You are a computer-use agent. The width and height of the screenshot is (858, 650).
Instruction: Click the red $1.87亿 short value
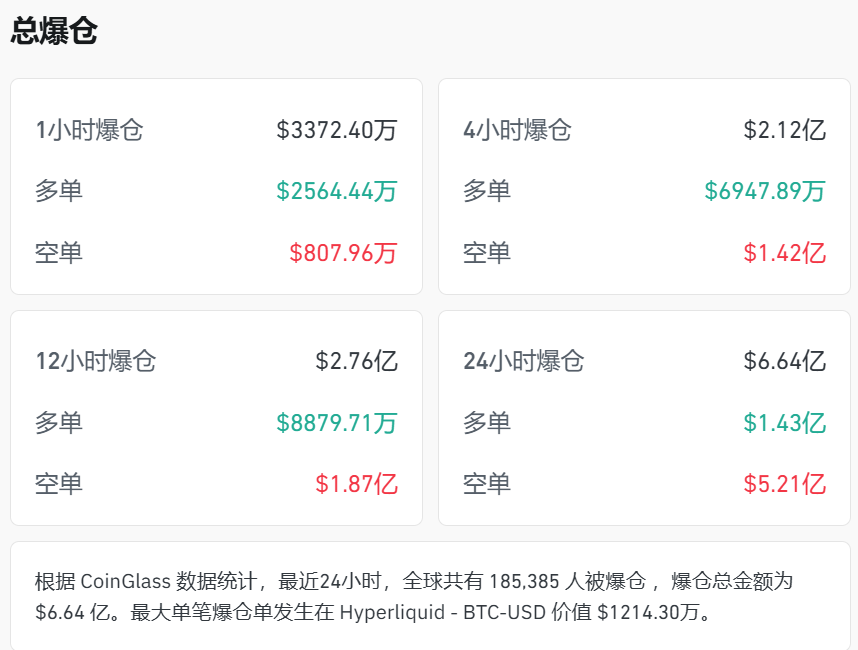357,485
